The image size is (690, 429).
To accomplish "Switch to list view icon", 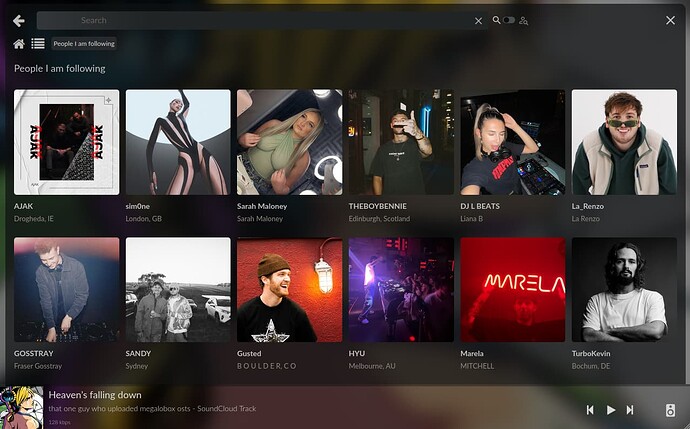I will click(x=38, y=44).
